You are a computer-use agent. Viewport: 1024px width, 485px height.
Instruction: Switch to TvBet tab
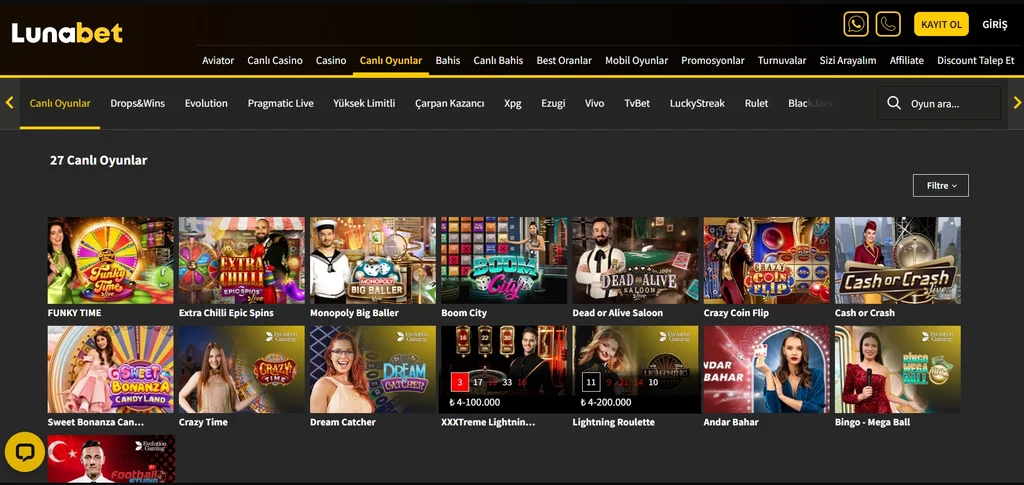[637, 103]
